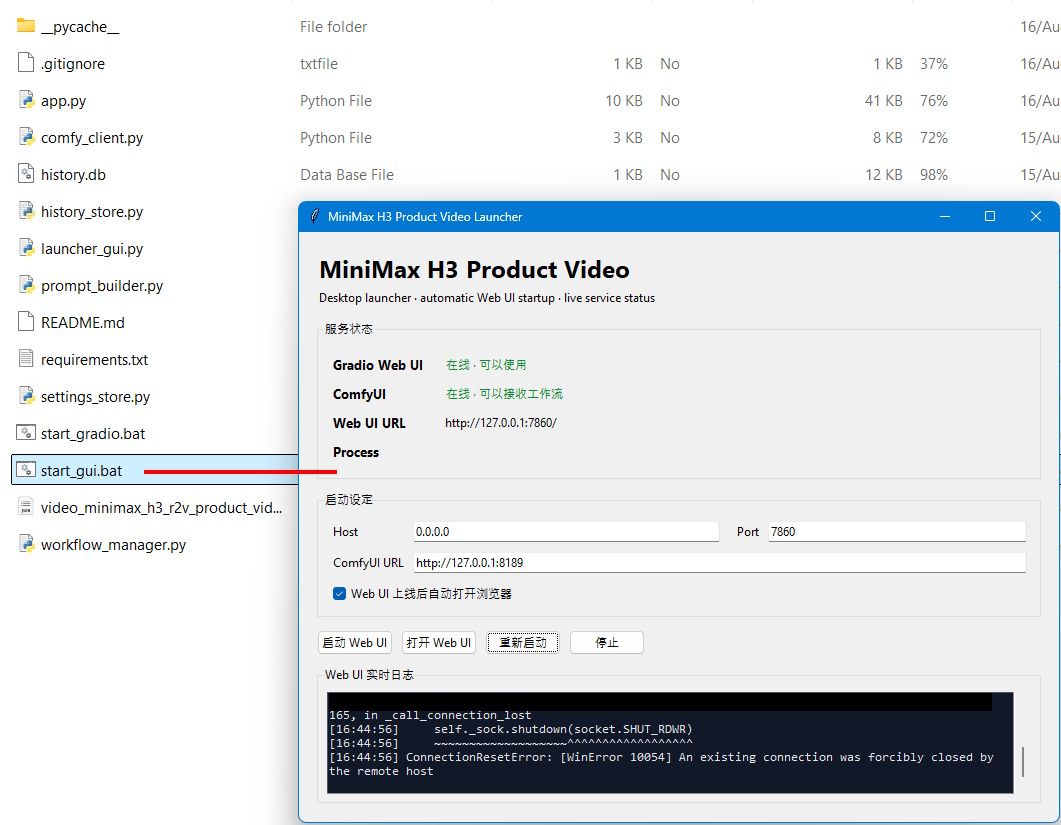
Task: Select the README.md file name
Action: pos(83,323)
